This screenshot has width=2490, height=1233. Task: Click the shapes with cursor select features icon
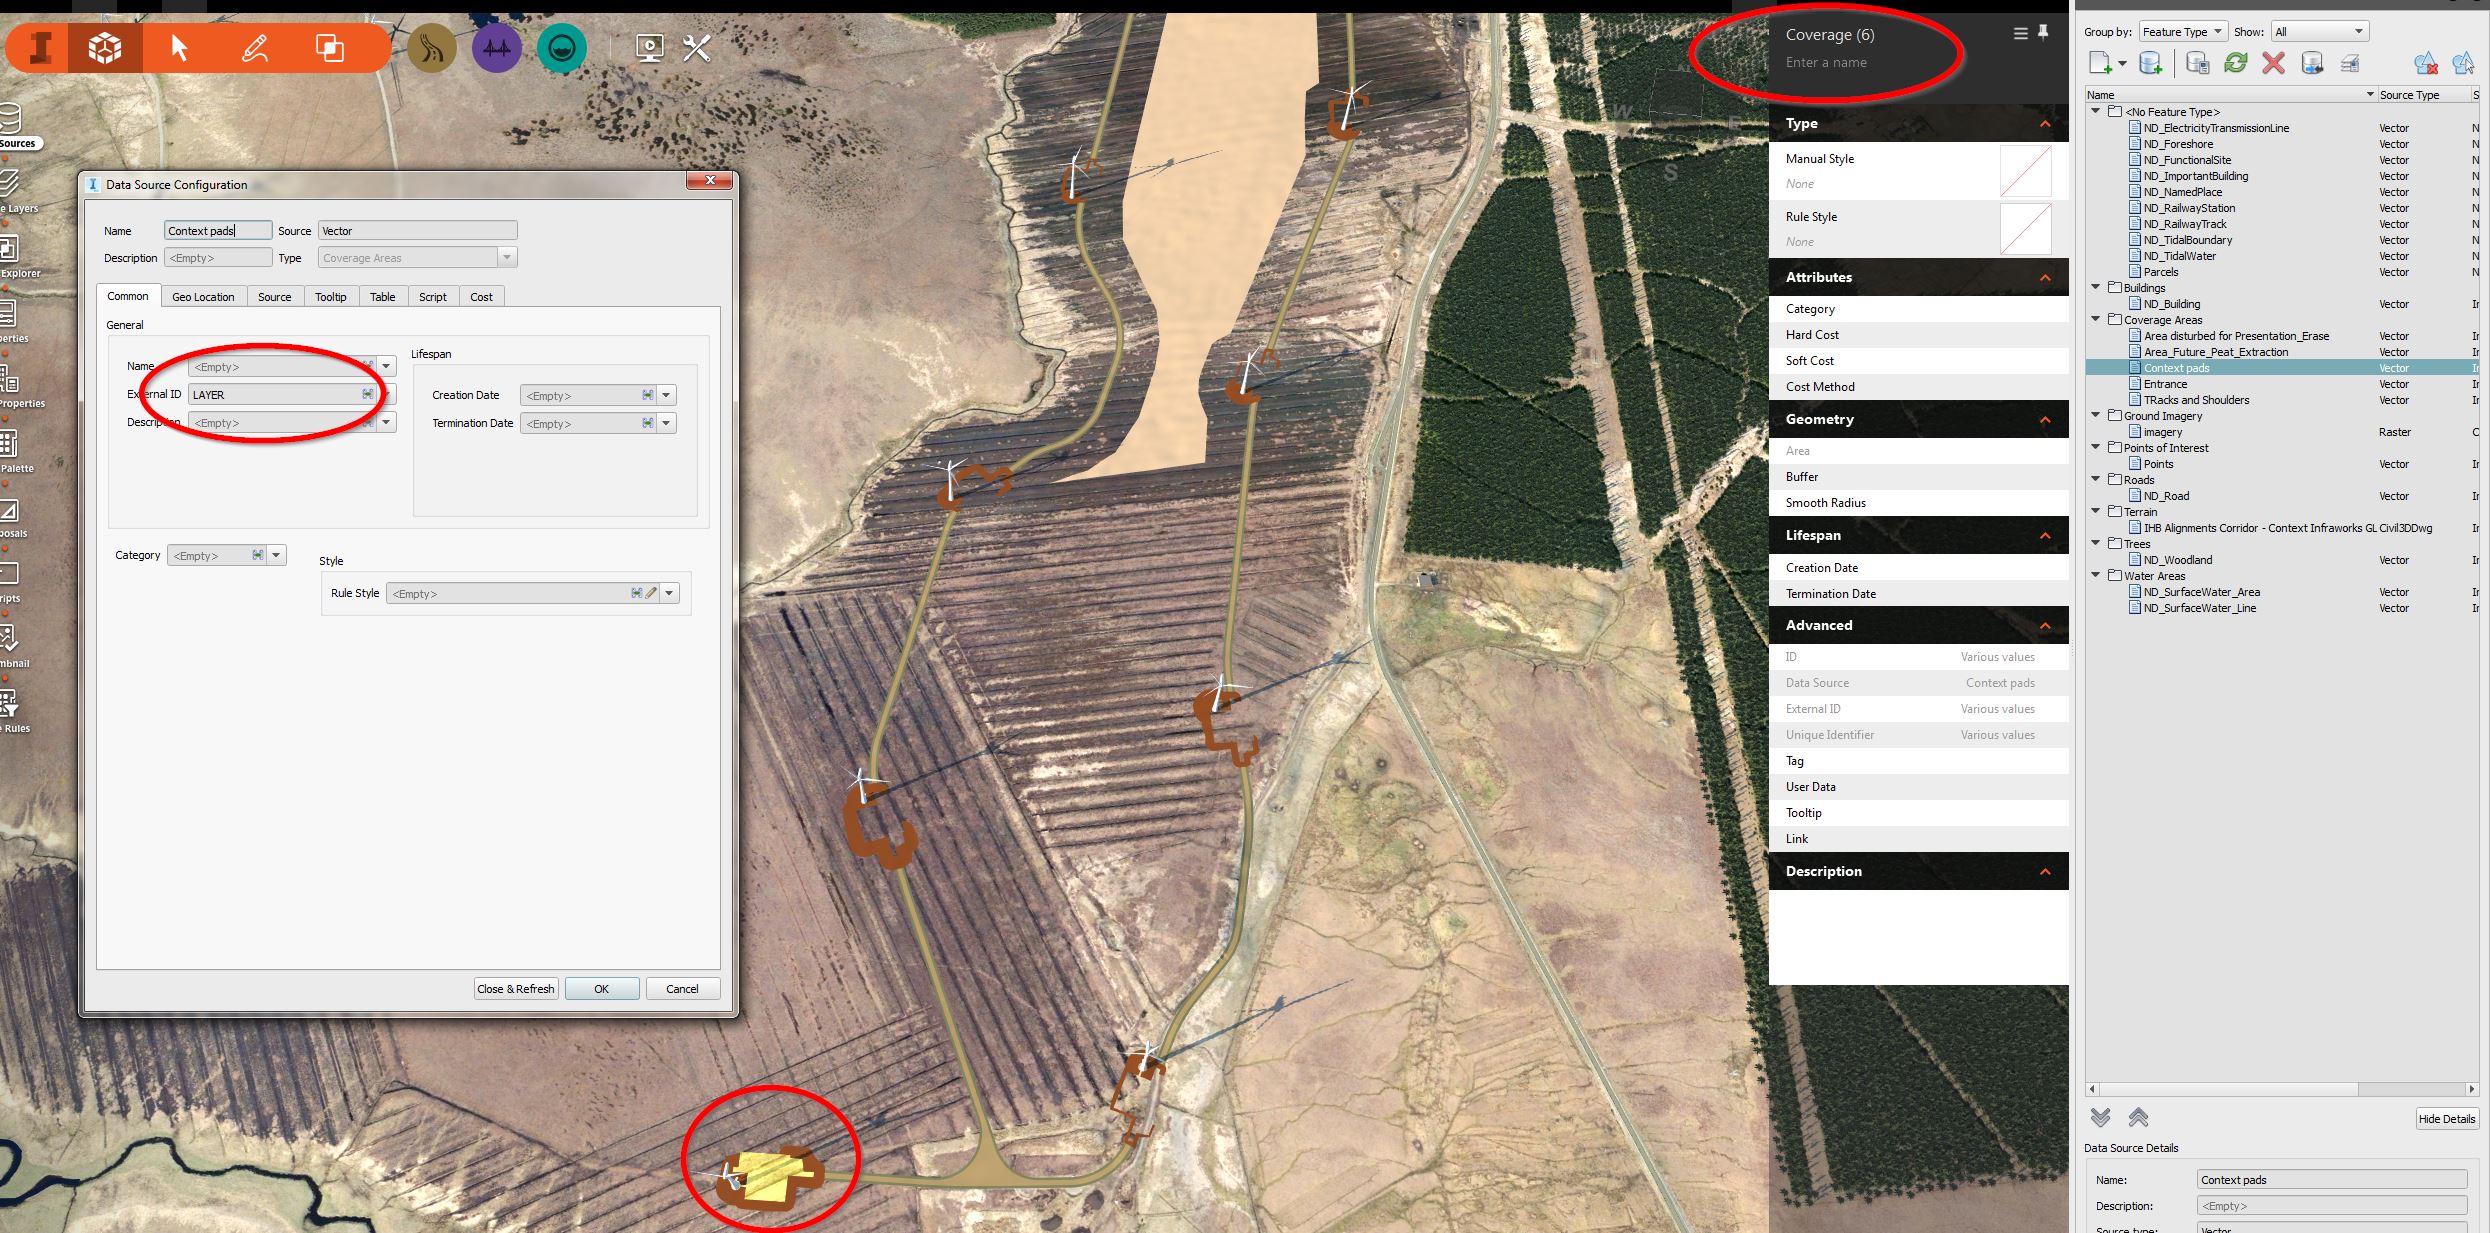[2463, 64]
